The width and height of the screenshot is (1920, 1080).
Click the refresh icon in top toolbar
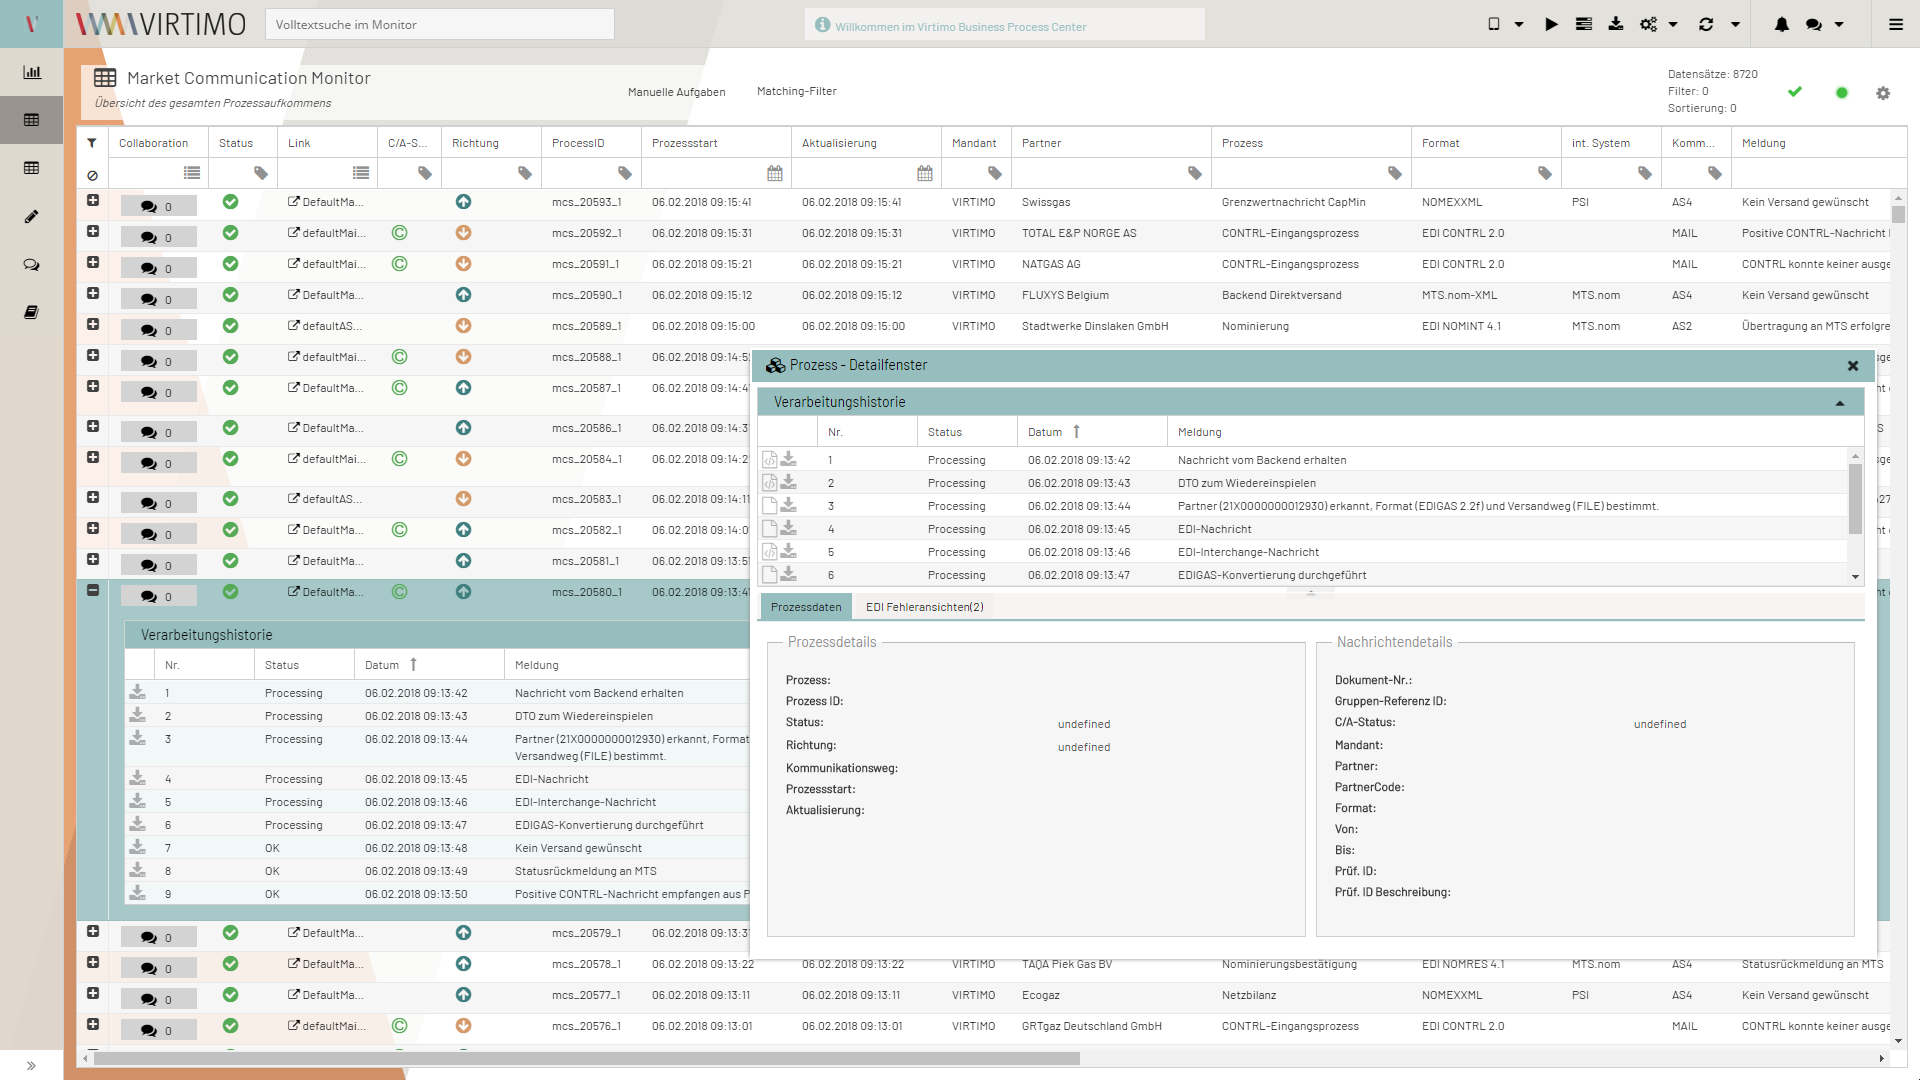(1706, 24)
